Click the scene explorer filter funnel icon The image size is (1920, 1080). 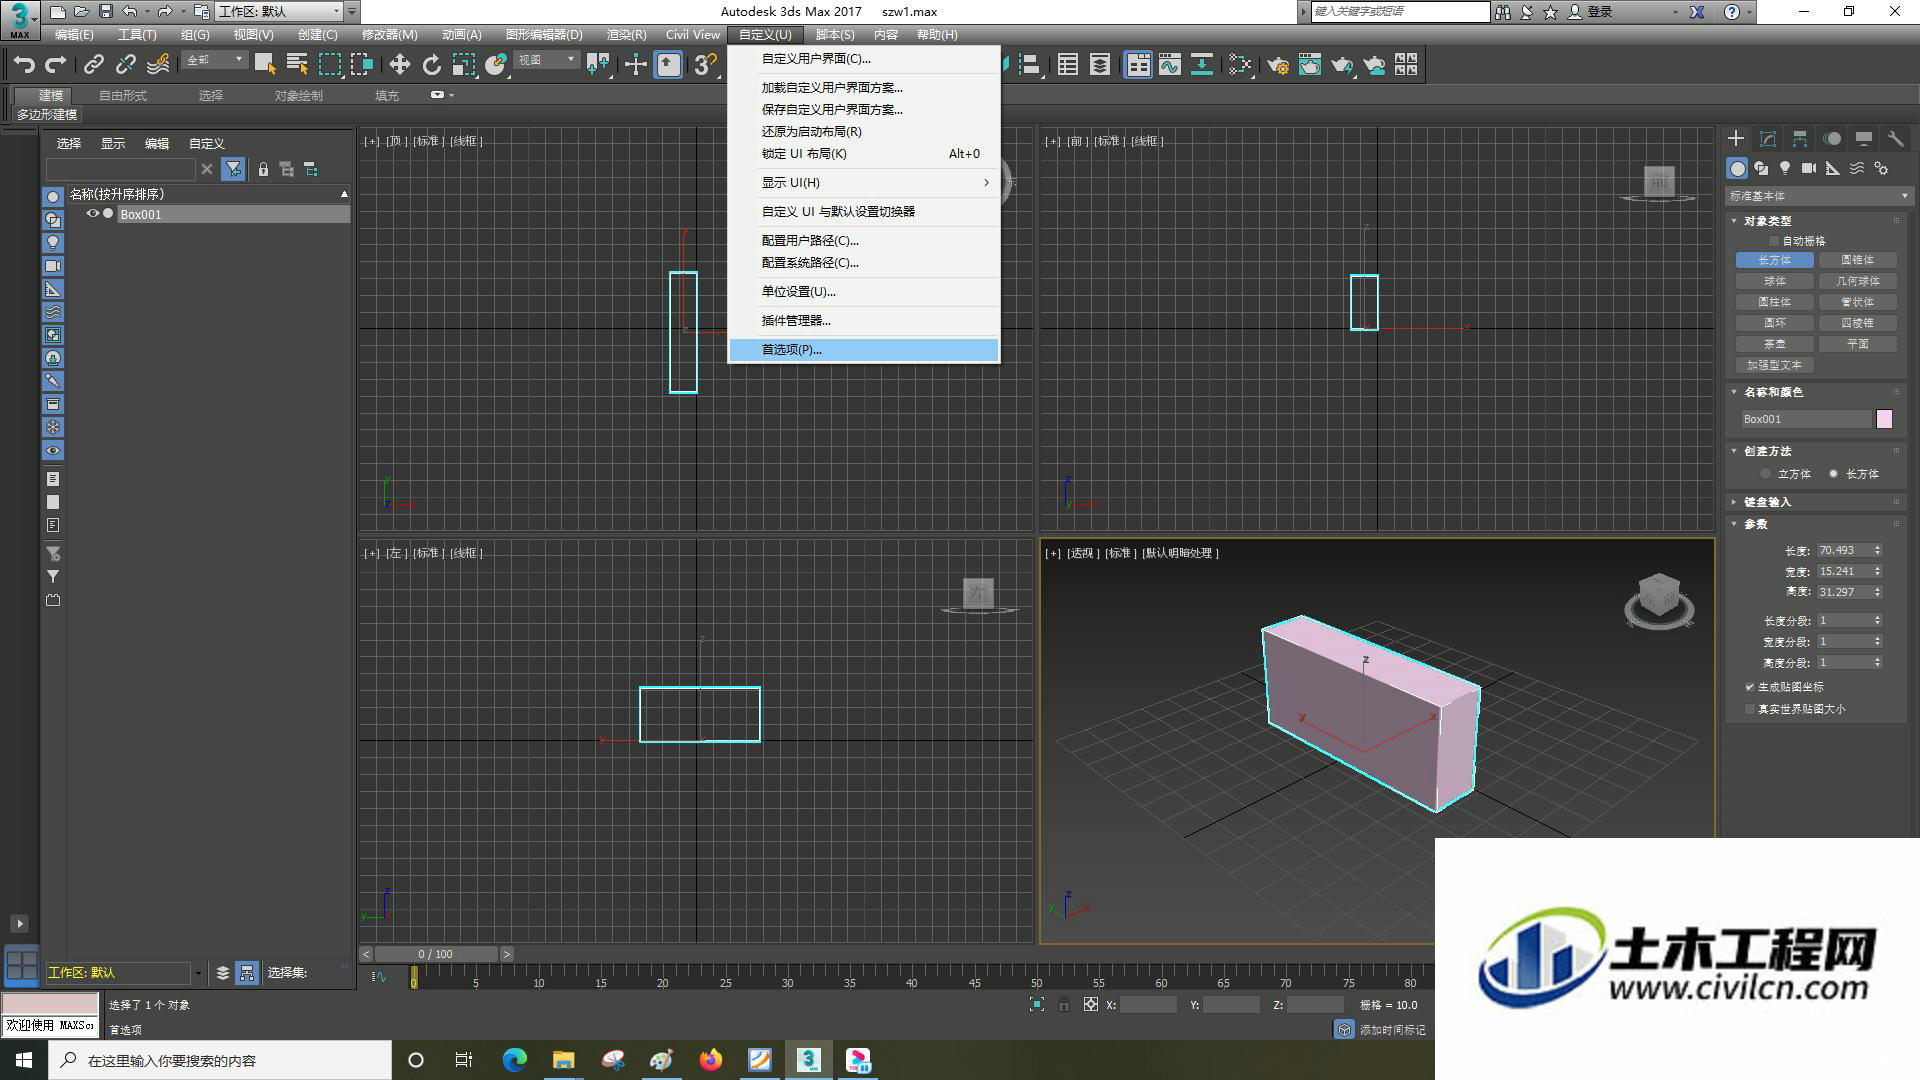(233, 169)
